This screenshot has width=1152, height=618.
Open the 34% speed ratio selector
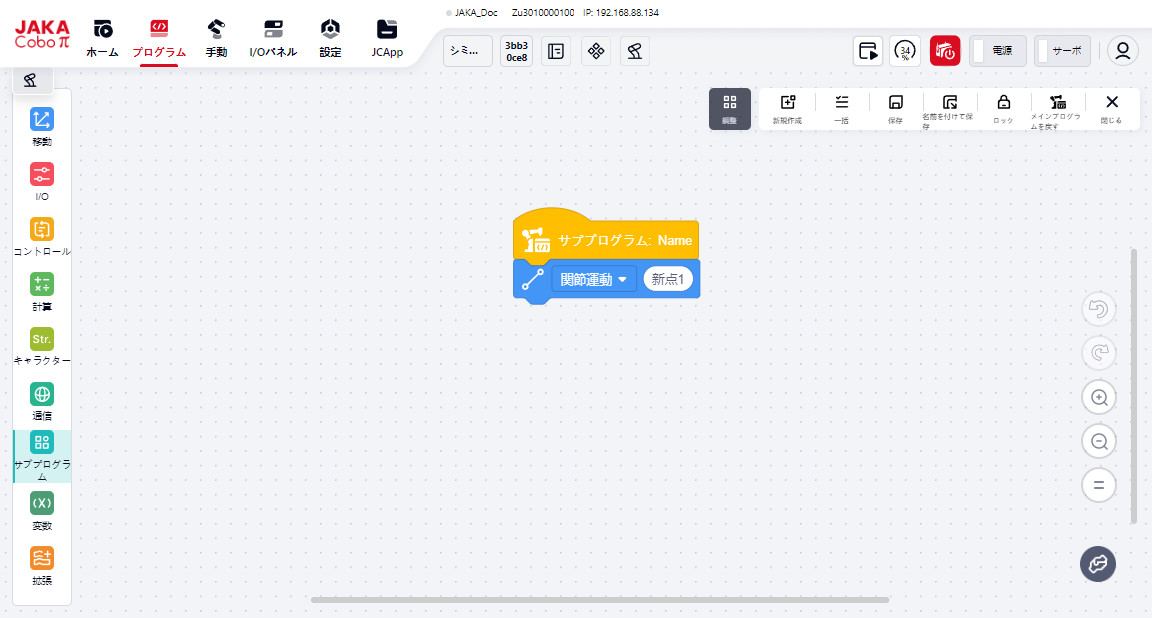click(905, 51)
